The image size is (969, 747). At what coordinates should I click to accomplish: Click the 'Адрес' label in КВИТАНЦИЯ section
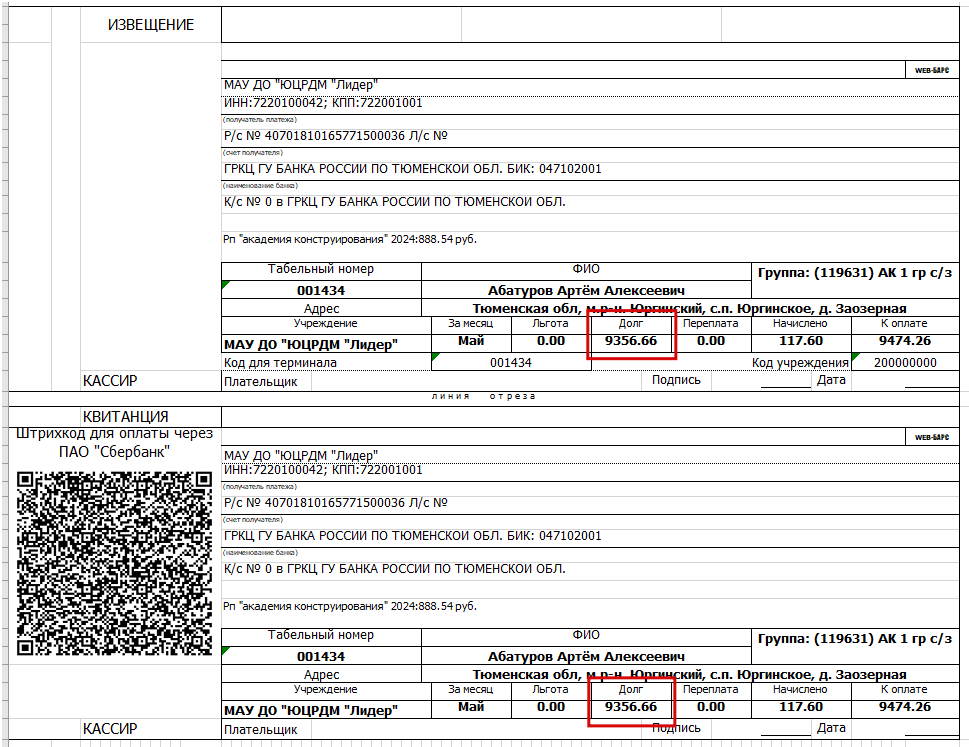click(321, 675)
